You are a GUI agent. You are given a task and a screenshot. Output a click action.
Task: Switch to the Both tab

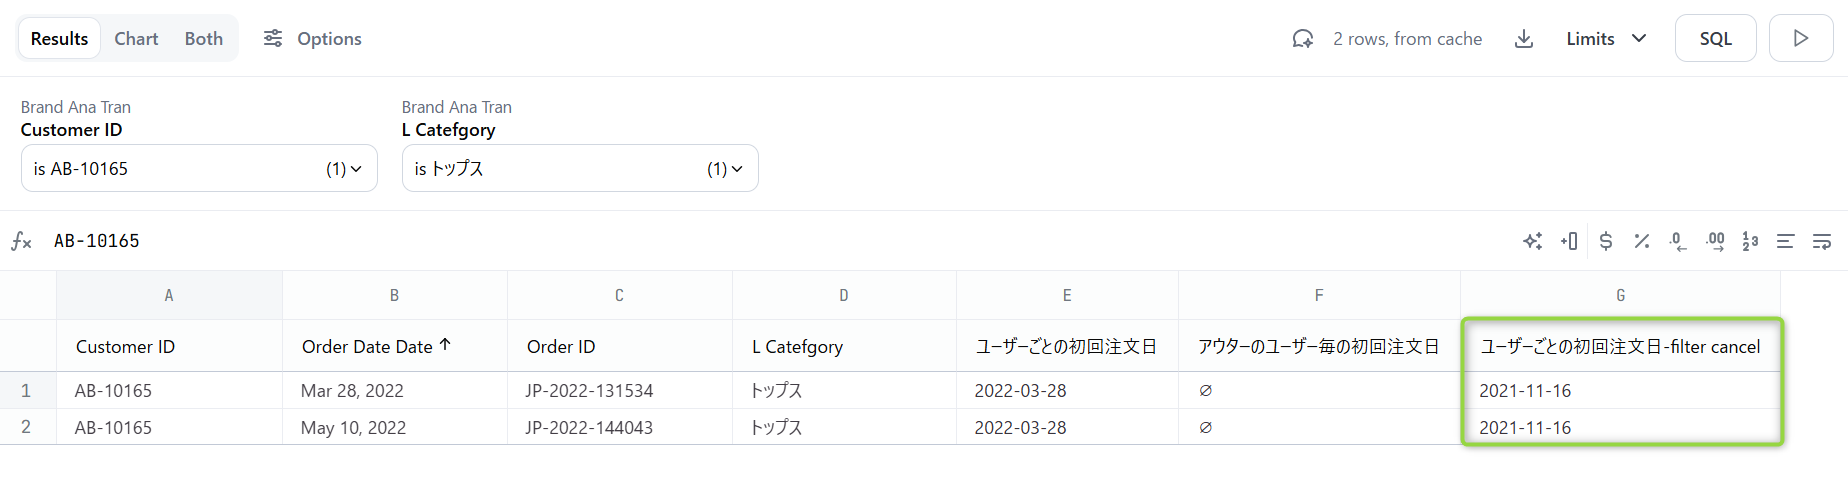click(204, 39)
